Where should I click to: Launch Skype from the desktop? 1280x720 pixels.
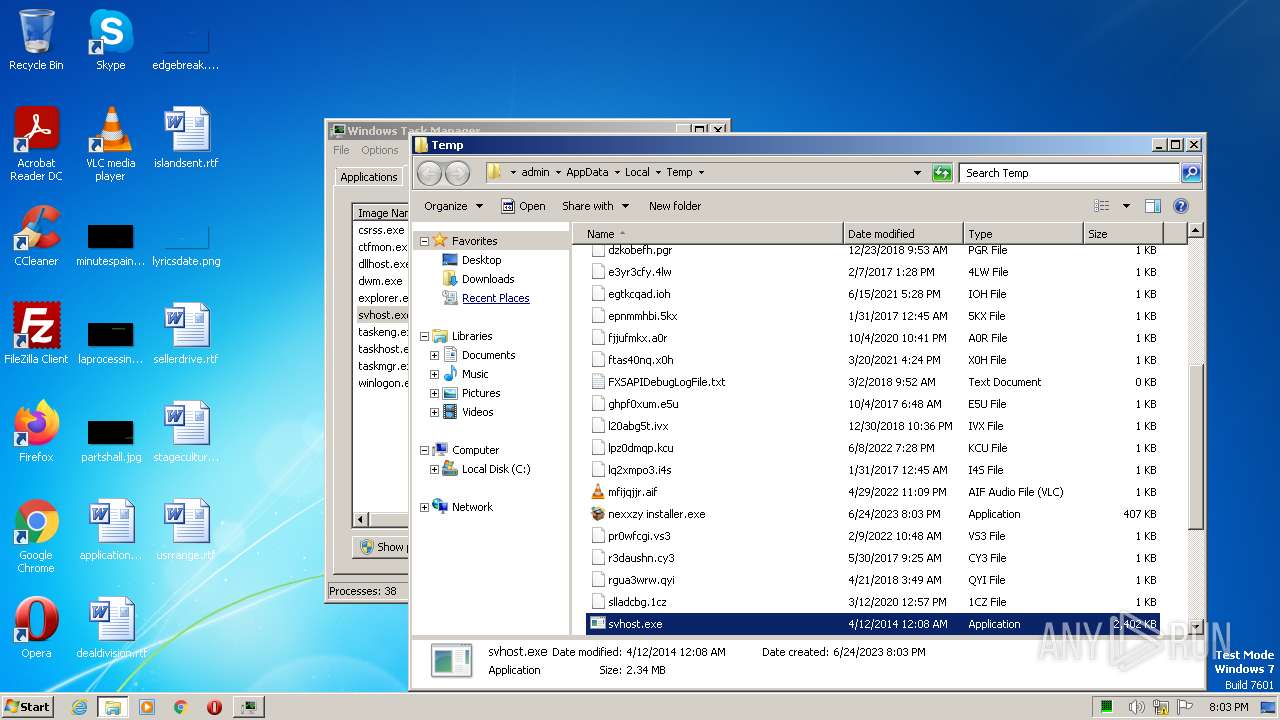110,40
